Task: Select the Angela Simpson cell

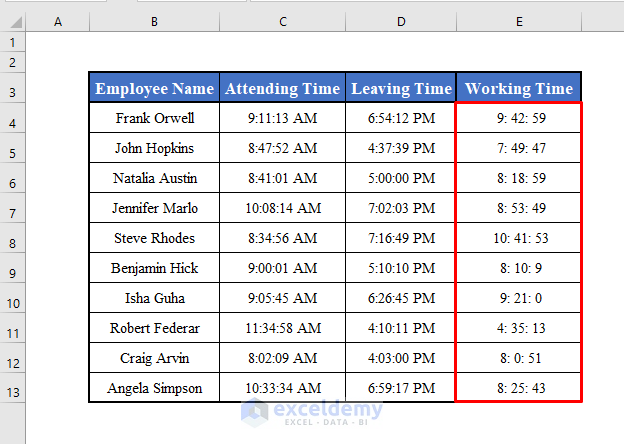Action: 154,388
